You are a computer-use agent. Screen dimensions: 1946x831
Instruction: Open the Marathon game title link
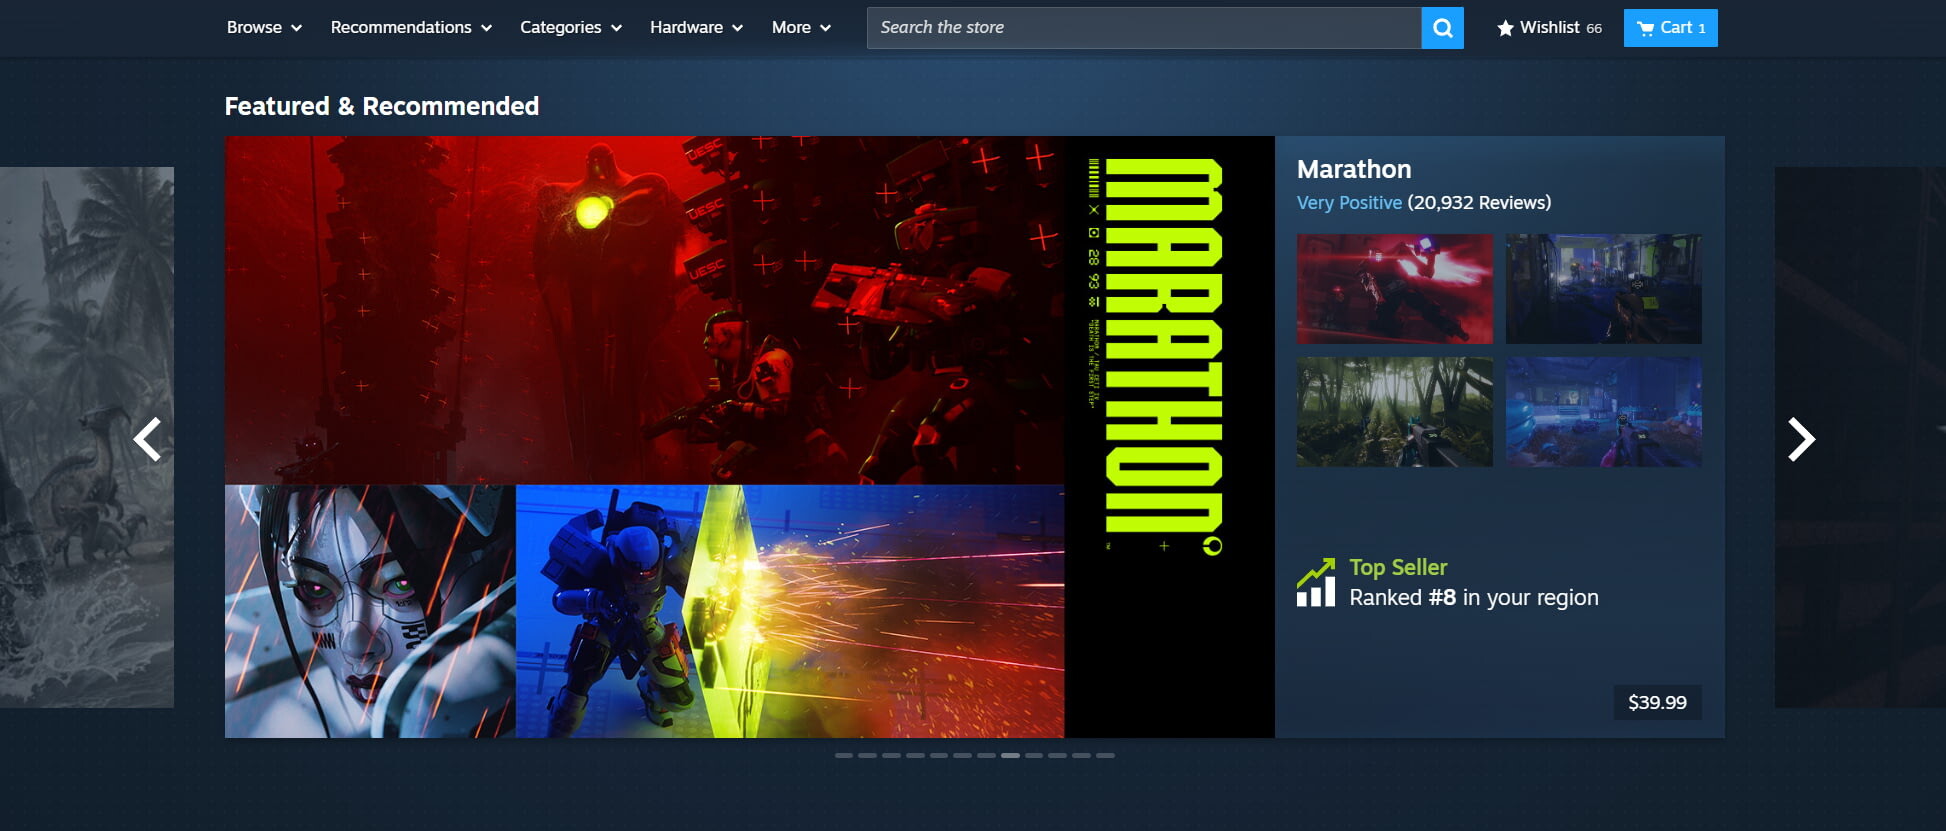pyautogui.click(x=1354, y=169)
